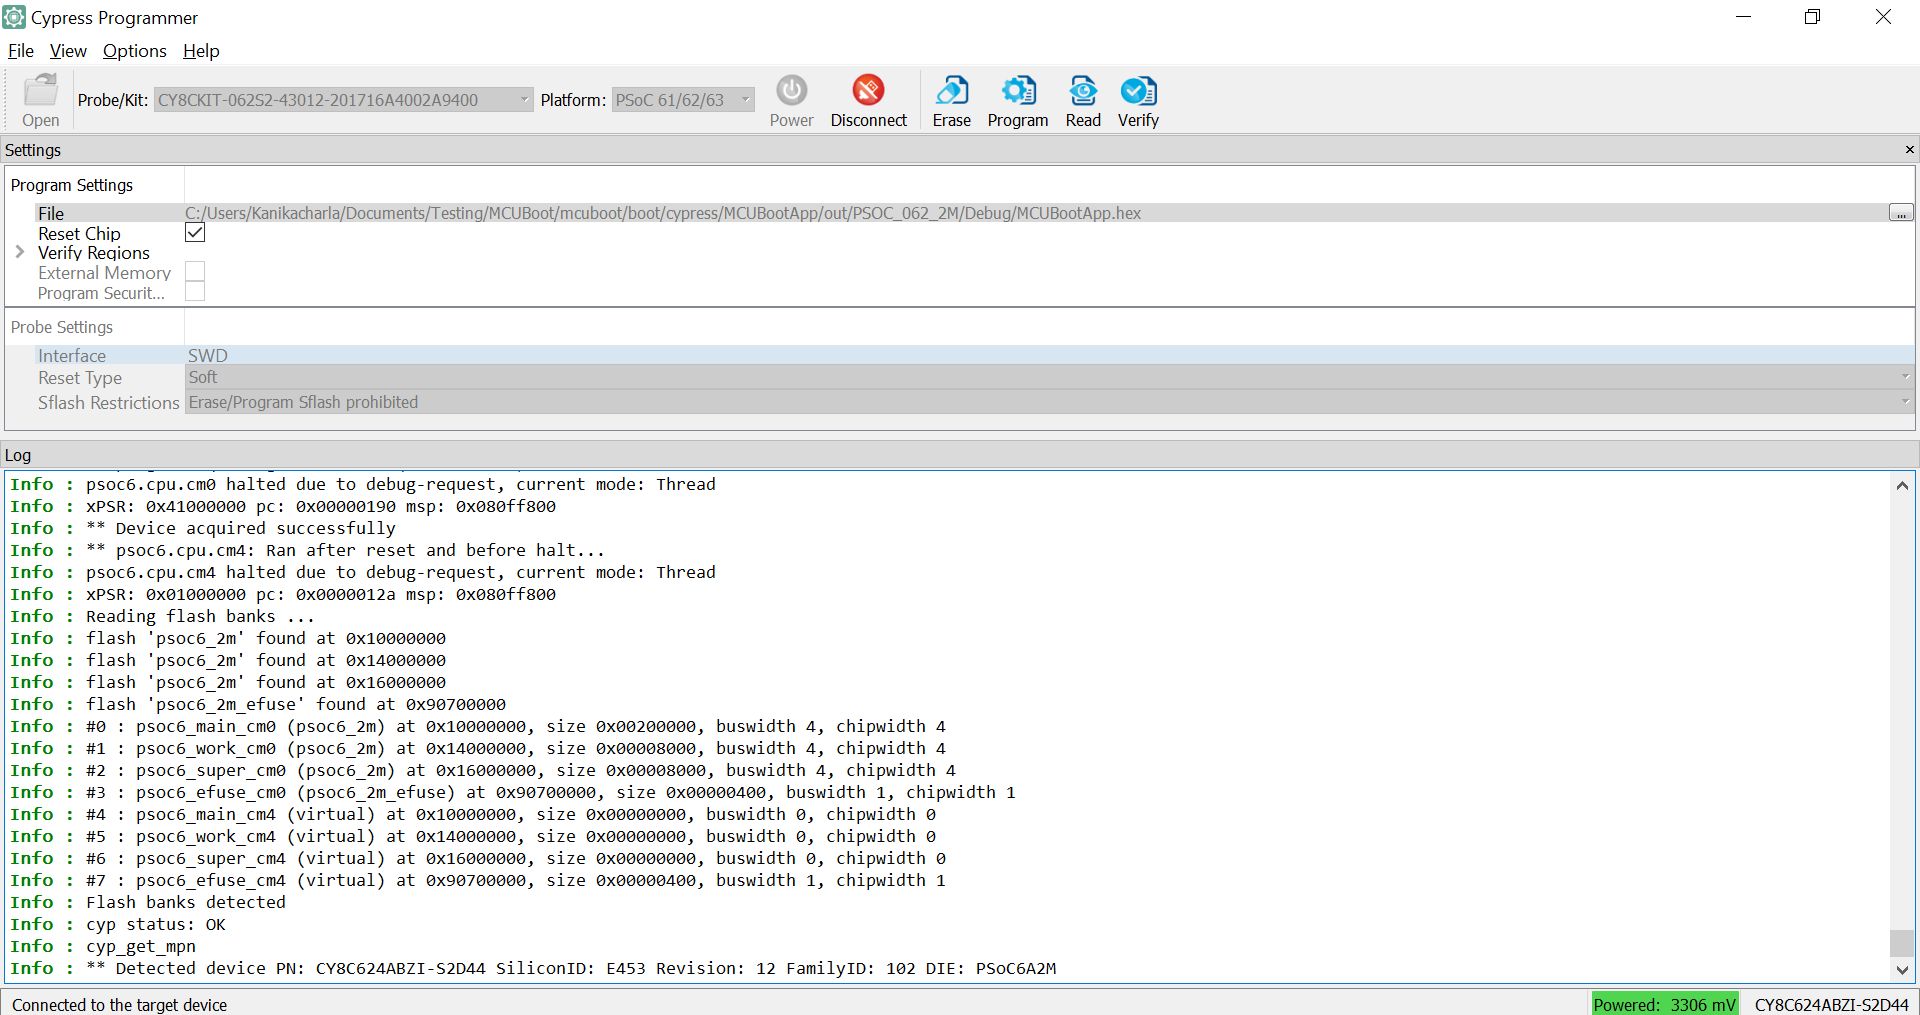
Task: Click the Reset Type label
Action: pos(80,378)
